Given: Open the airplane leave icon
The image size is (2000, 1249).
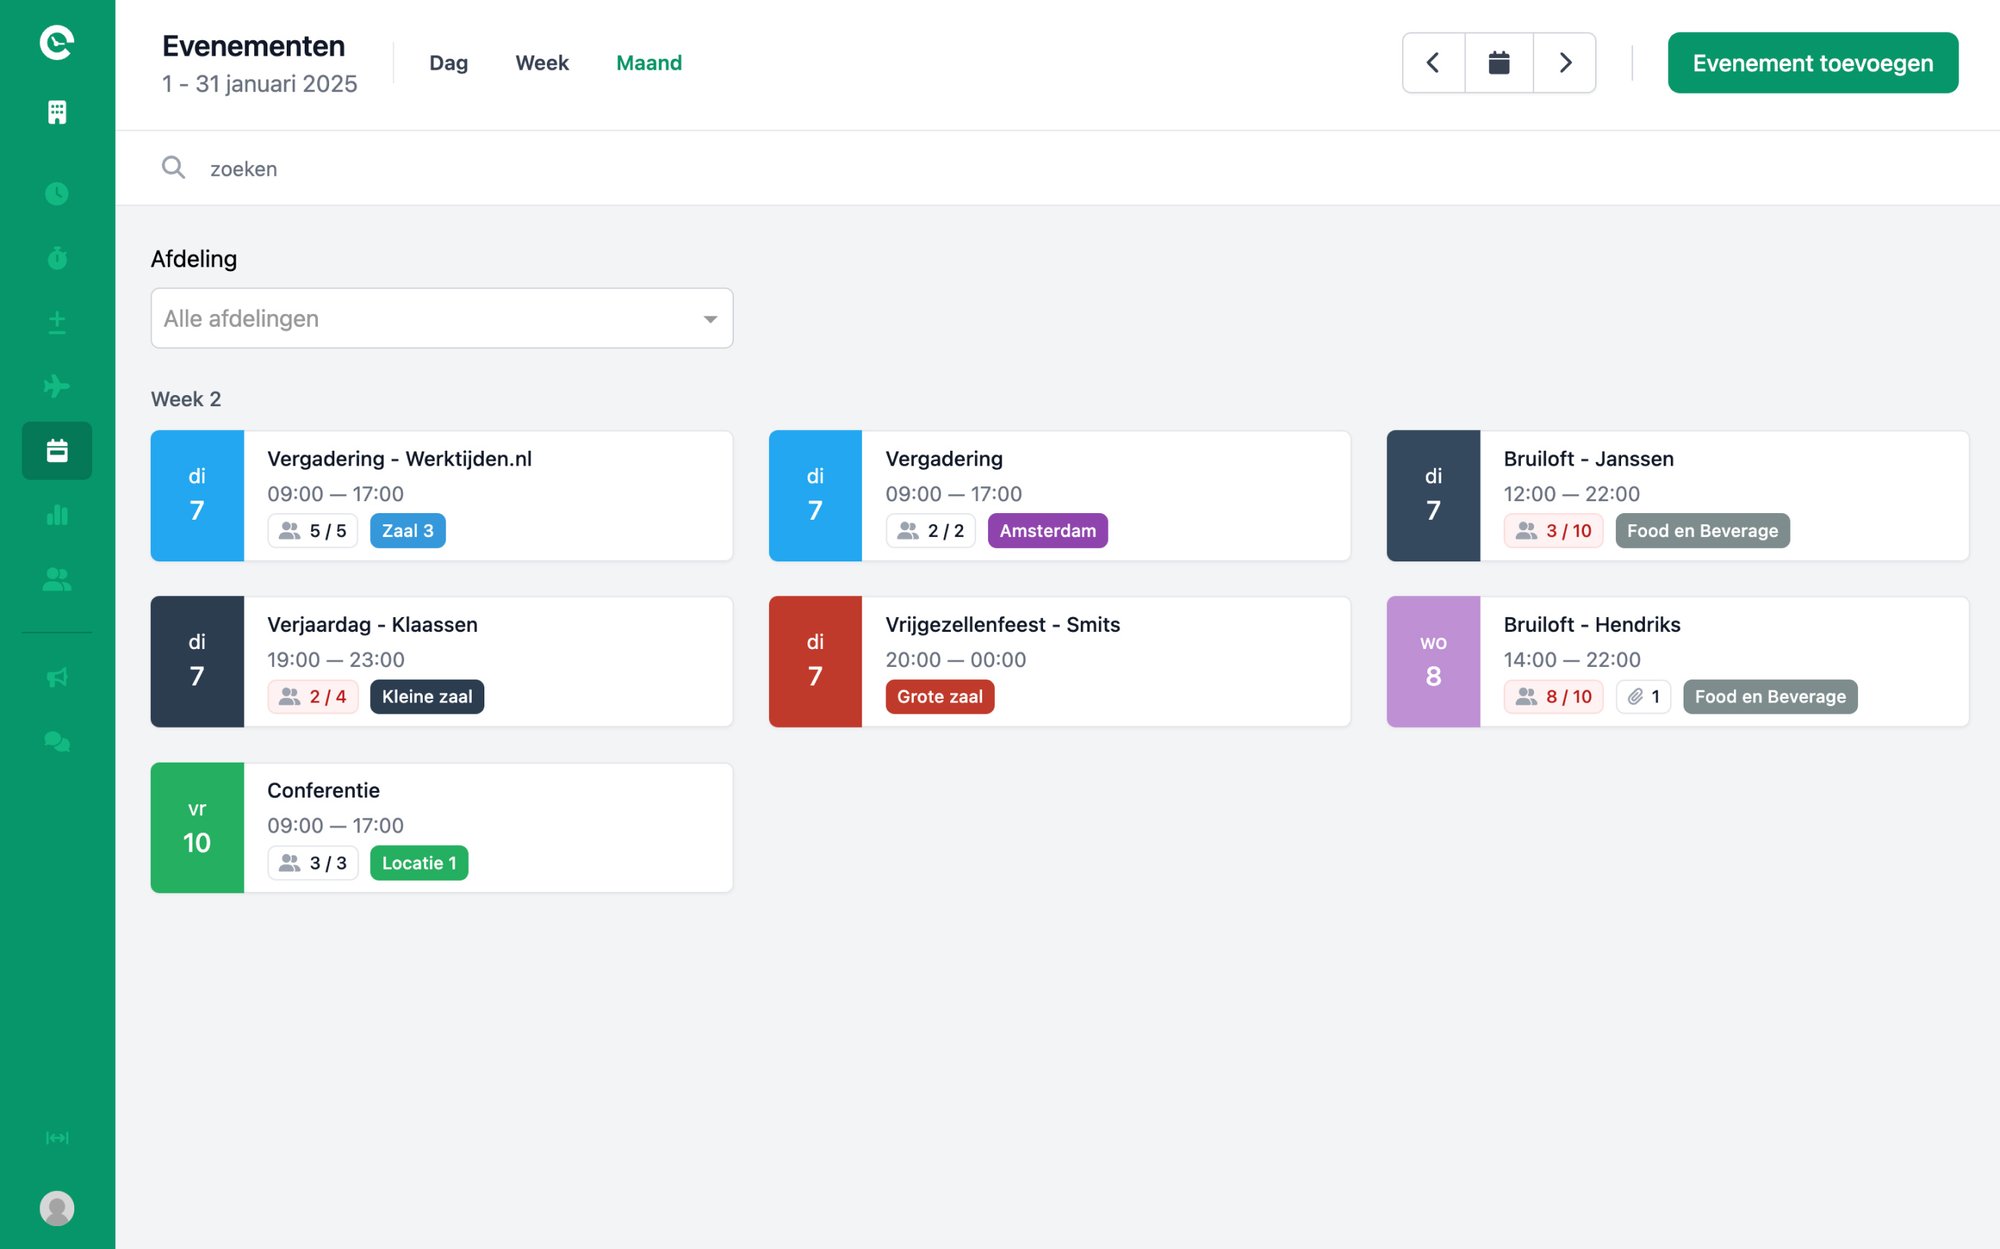Looking at the screenshot, I should 57,386.
